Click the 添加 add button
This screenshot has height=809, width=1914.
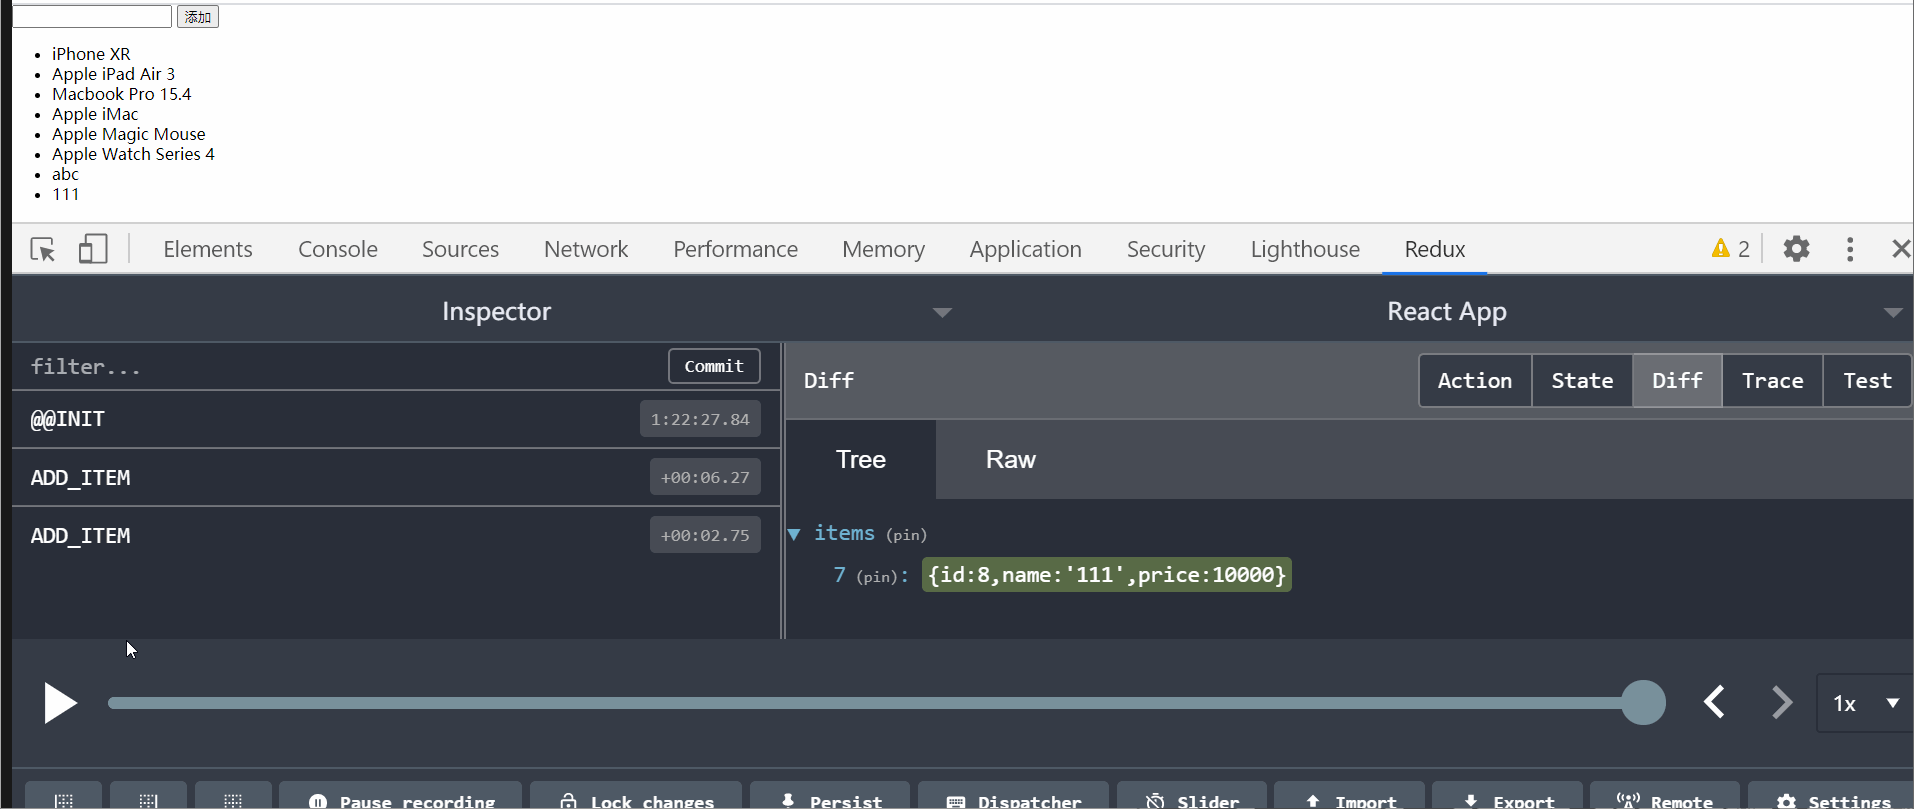click(198, 17)
